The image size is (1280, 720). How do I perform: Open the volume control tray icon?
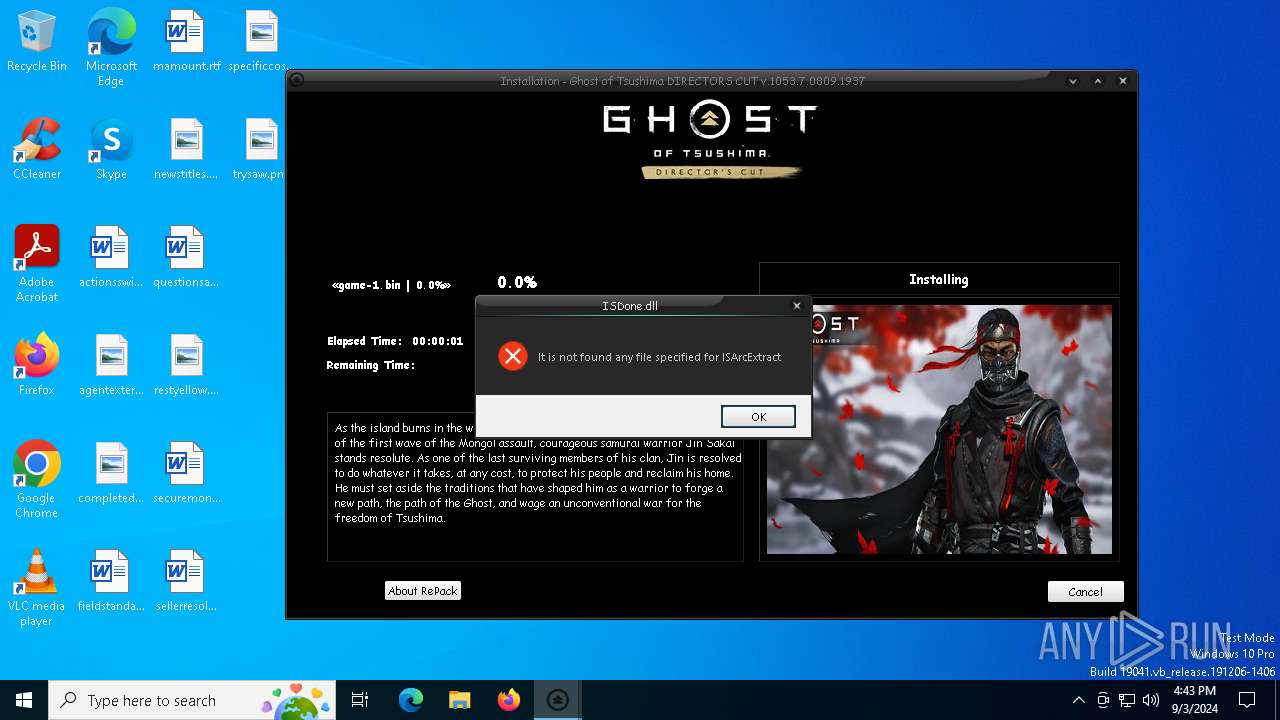pos(1151,700)
